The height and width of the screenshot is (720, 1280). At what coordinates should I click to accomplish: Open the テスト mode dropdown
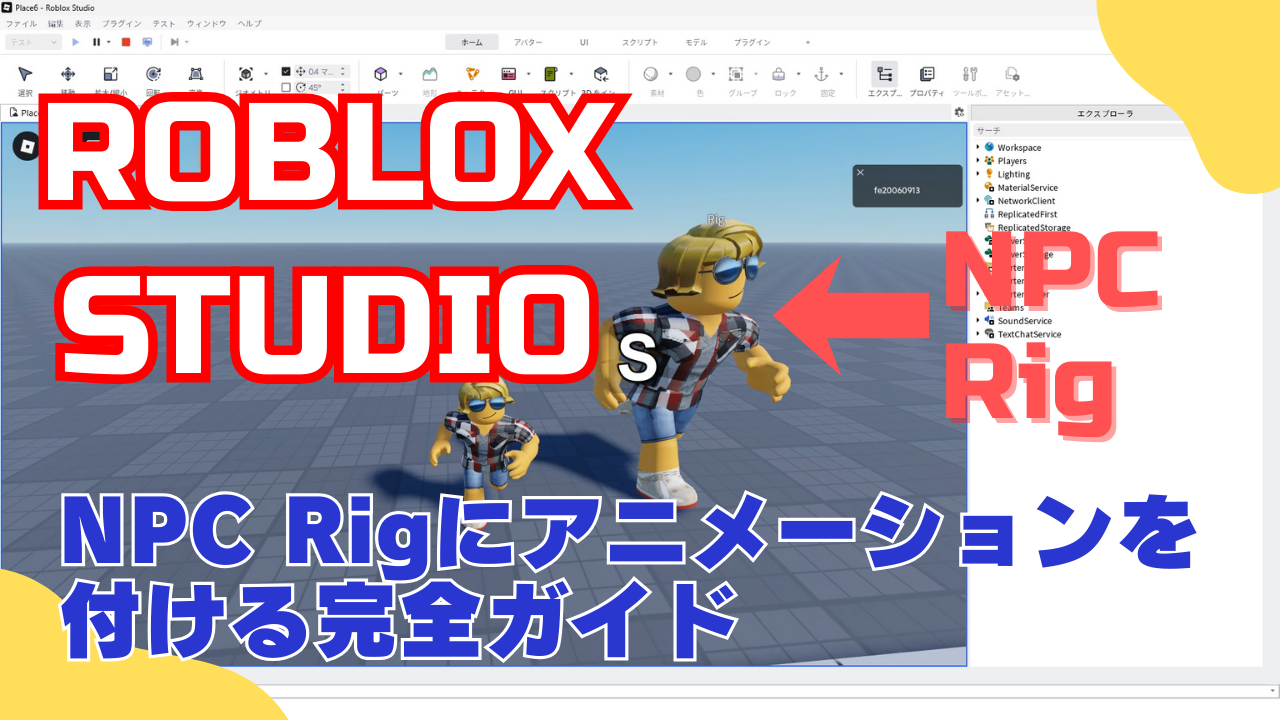33,42
